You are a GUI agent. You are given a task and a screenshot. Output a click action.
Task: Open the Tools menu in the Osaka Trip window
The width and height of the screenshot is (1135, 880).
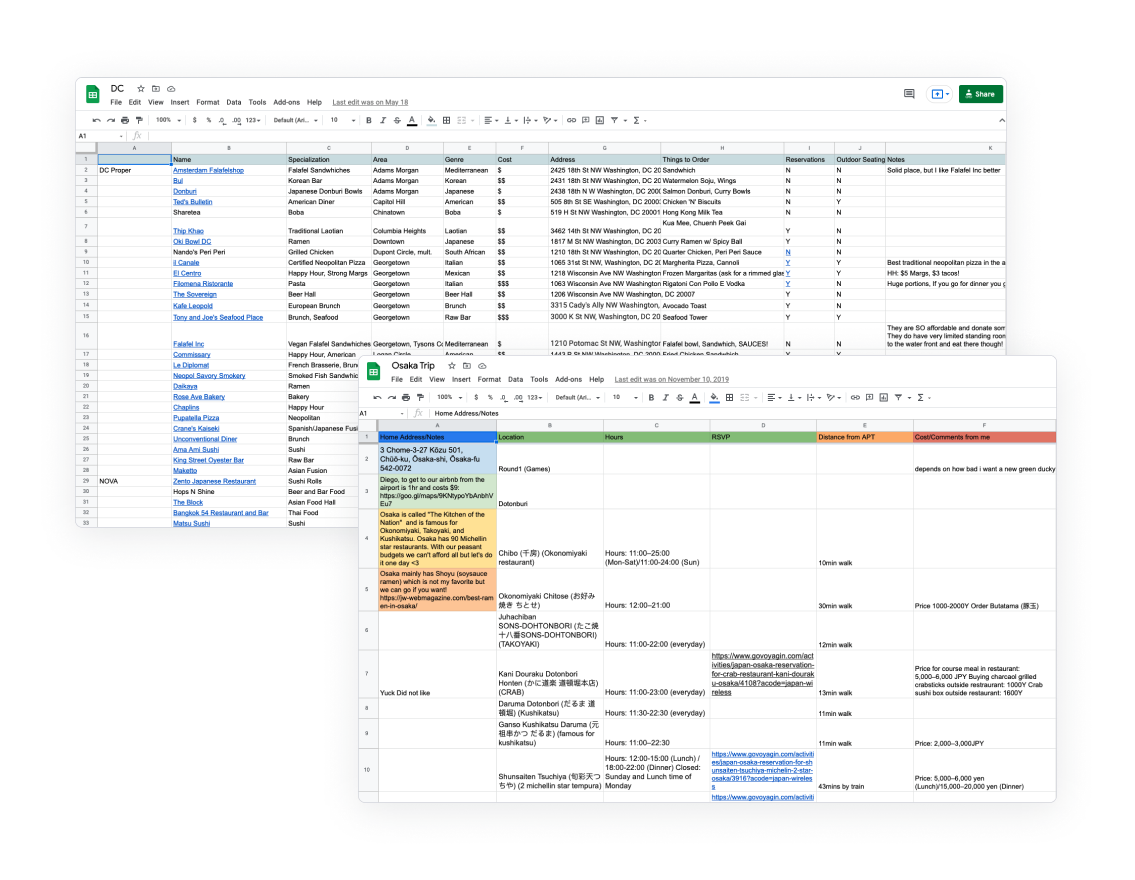[x=539, y=379]
